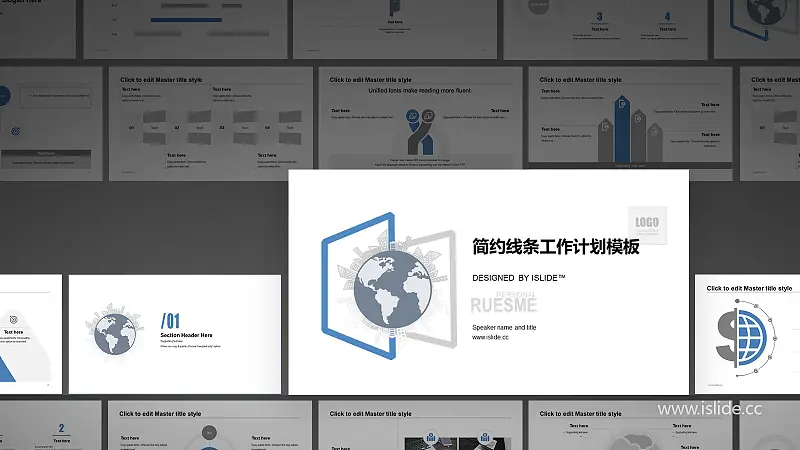Click the target icon on far left gray slide
This screenshot has height=450, width=800.
coord(15,131)
